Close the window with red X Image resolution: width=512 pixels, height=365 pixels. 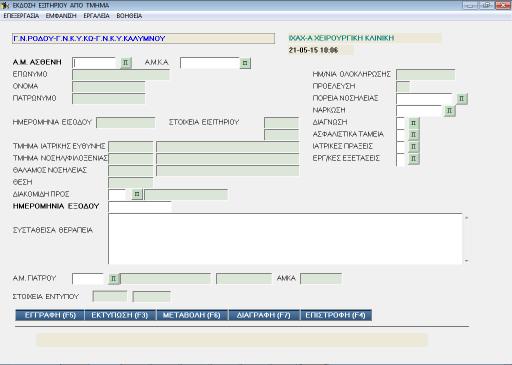(x=503, y=5)
